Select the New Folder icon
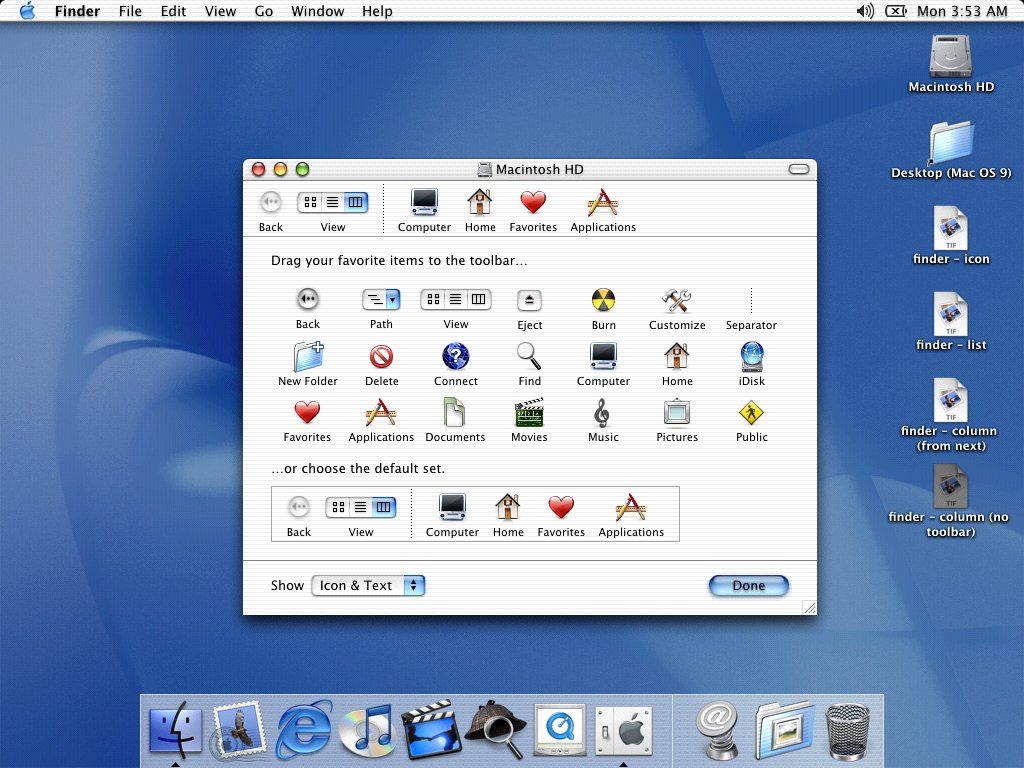This screenshot has width=1024, height=768. [x=307, y=356]
